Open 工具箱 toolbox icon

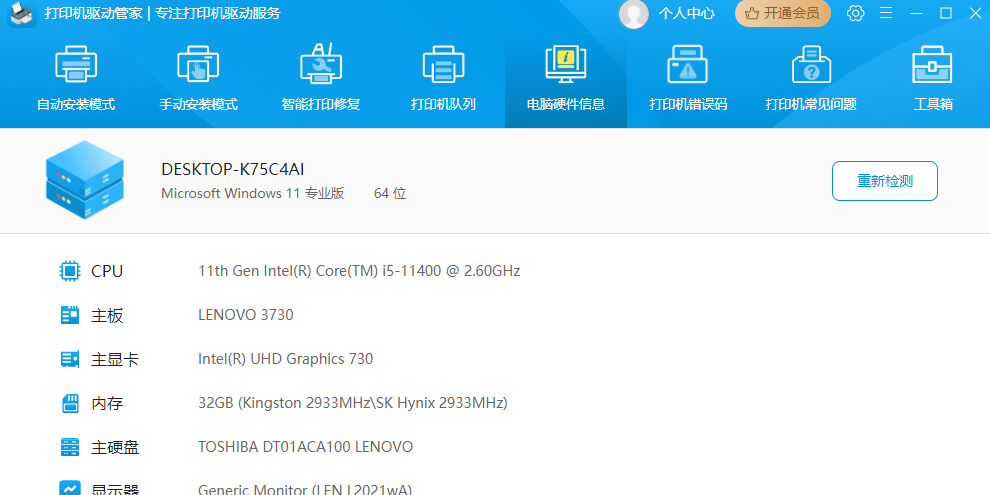932,66
